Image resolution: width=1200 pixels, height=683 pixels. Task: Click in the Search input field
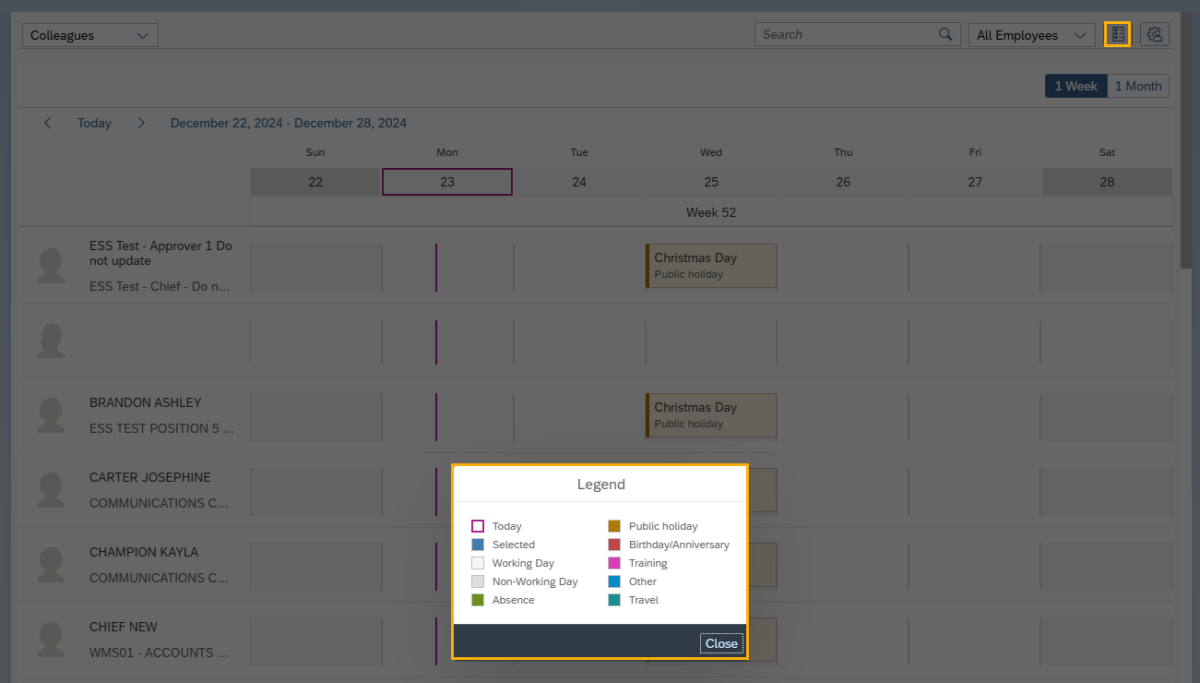[x=845, y=35]
